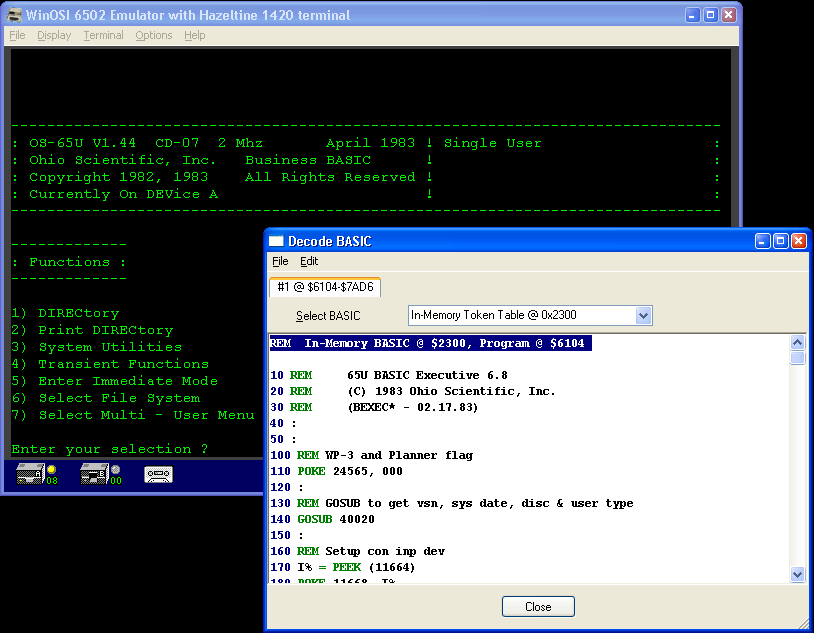Maximize the Decode BASIC window
The height and width of the screenshot is (633, 814).
(x=781, y=241)
